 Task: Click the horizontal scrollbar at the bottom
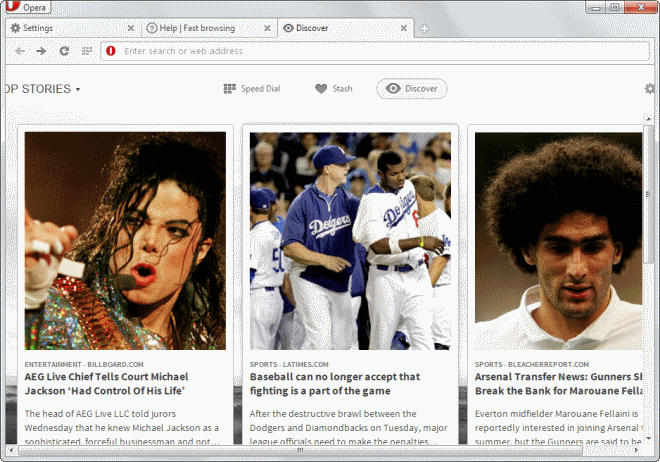[300, 451]
